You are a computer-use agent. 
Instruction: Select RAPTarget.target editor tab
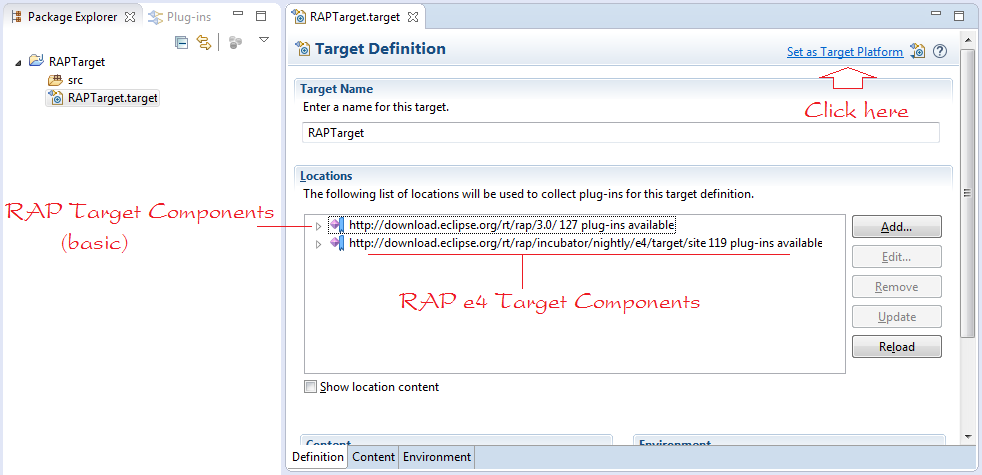354,17
